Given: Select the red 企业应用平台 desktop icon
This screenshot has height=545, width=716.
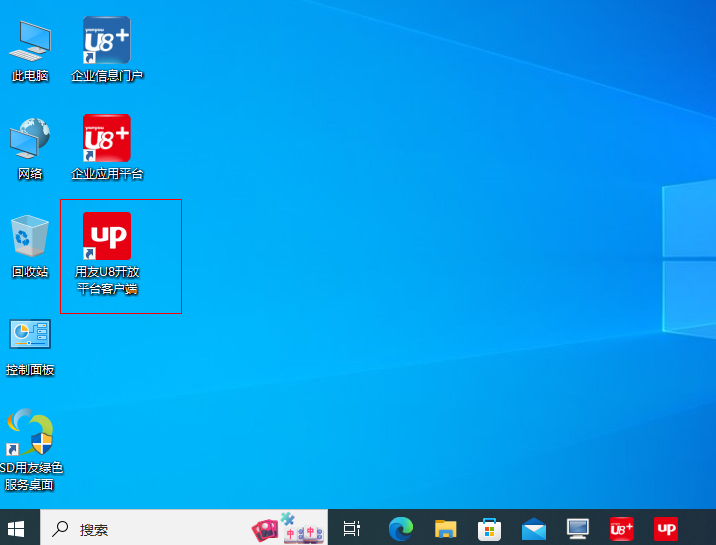Looking at the screenshot, I should pyautogui.click(x=107, y=139).
